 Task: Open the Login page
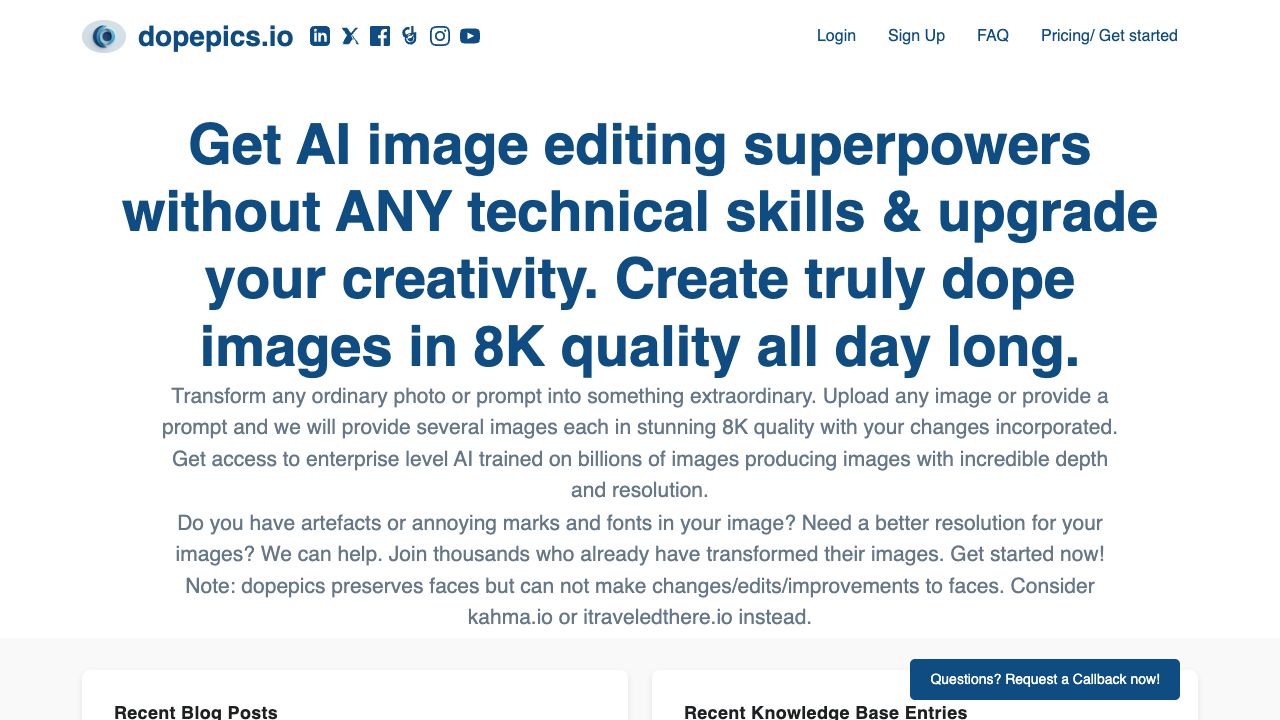pyautogui.click(x=836, y=36)
